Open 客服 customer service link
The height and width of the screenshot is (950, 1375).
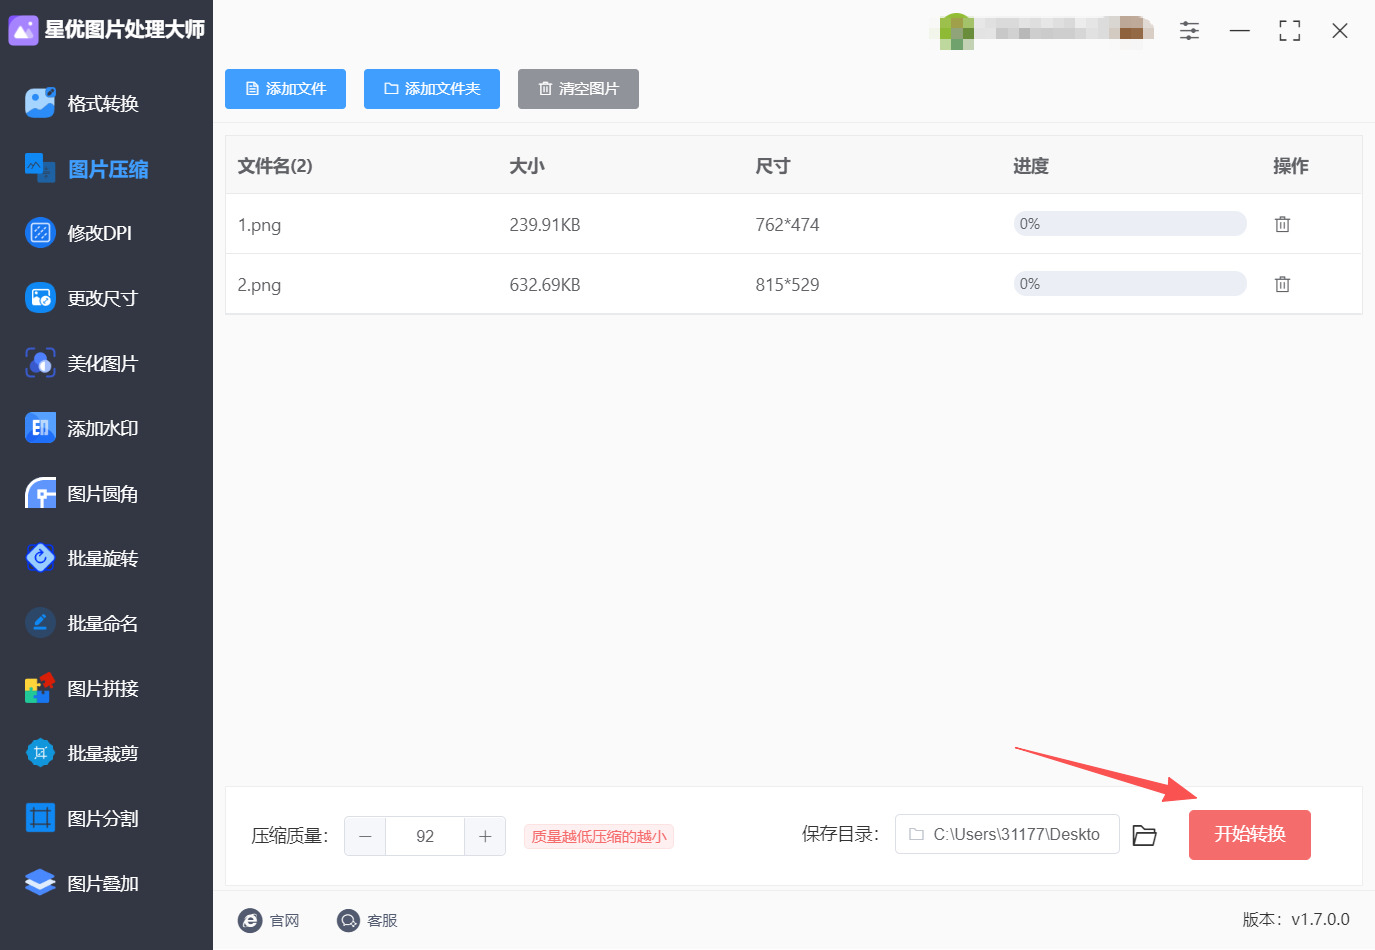[367, 920]
